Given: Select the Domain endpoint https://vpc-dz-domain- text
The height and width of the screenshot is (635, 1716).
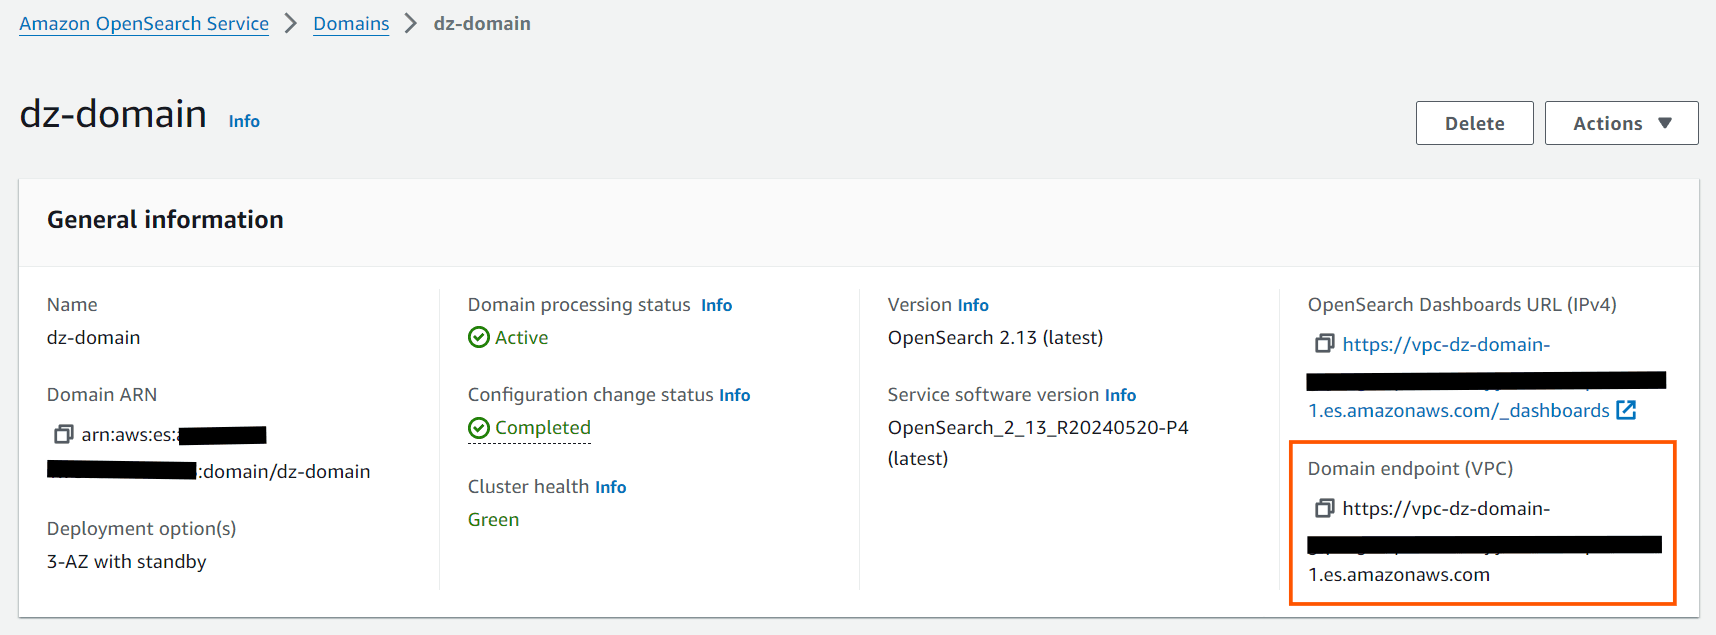Looking at the screenshot, I should 1446,508.
